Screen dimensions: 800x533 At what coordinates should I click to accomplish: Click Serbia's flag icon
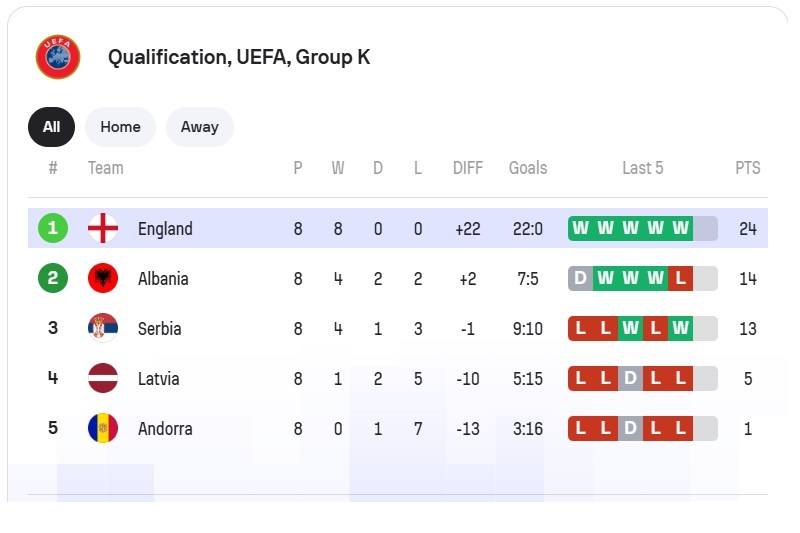[x=103, y=329]
